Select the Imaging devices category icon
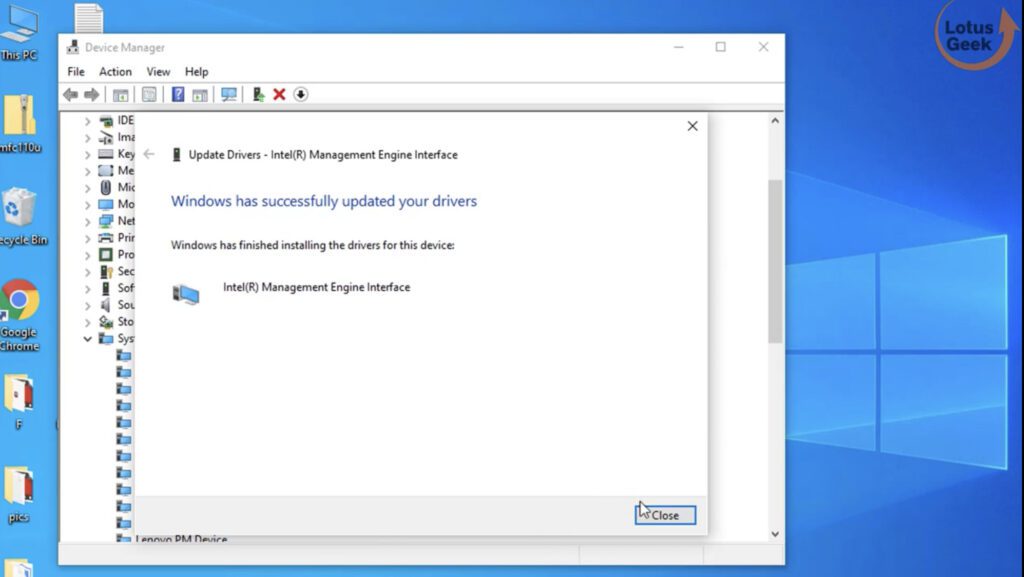This screenshot has width=1024, height=577. click(x=106, y=137)
